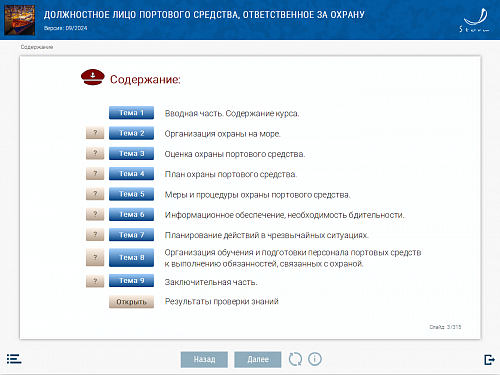Click the question mark button for Тема 3
500x375 pixels.
pyautogui.click(x=95, y=153)
